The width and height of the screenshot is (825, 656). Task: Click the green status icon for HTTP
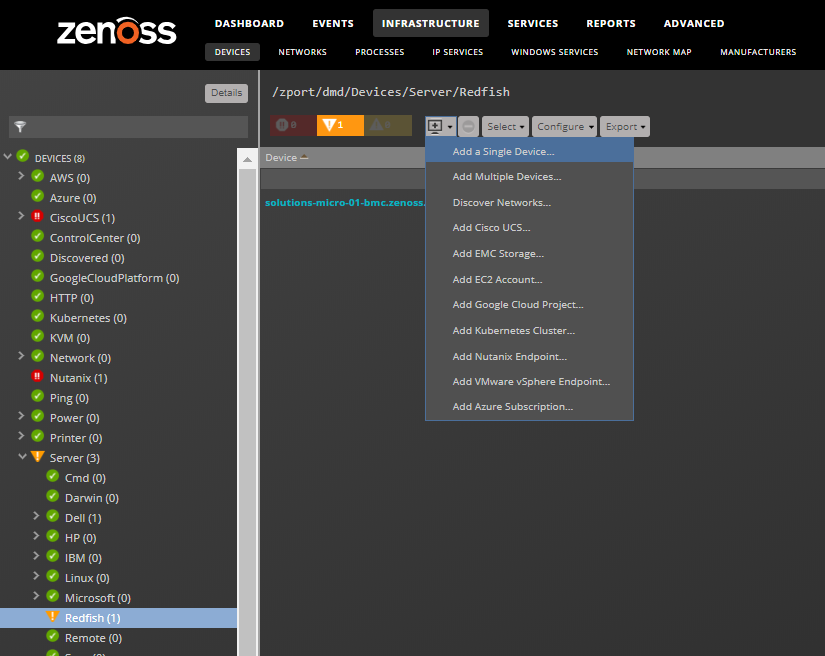pos(37,296)
